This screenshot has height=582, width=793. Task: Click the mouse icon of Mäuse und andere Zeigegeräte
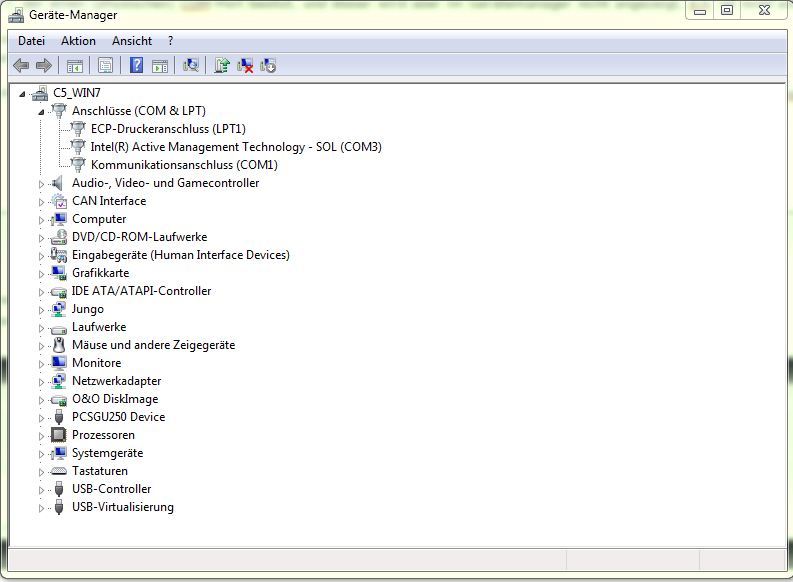coord(59,345)
